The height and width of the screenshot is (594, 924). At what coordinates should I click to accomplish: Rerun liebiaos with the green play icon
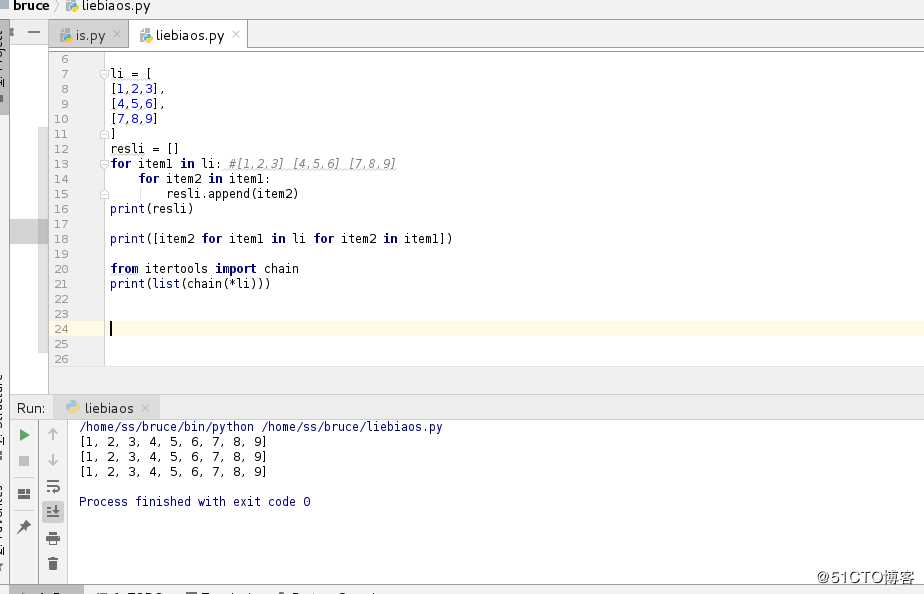tap(24, 435)
